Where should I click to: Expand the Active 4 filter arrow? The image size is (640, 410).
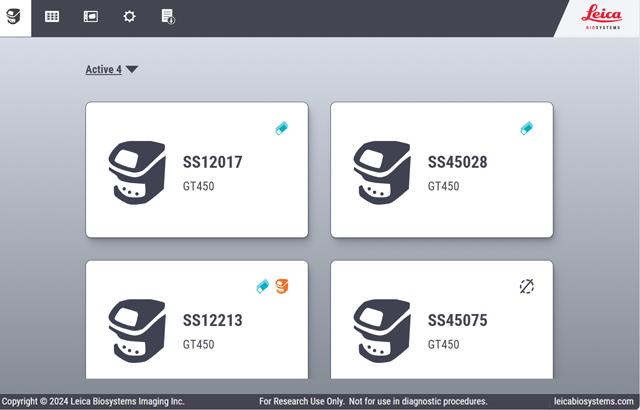pyautogui.click(x=131, y=69)
